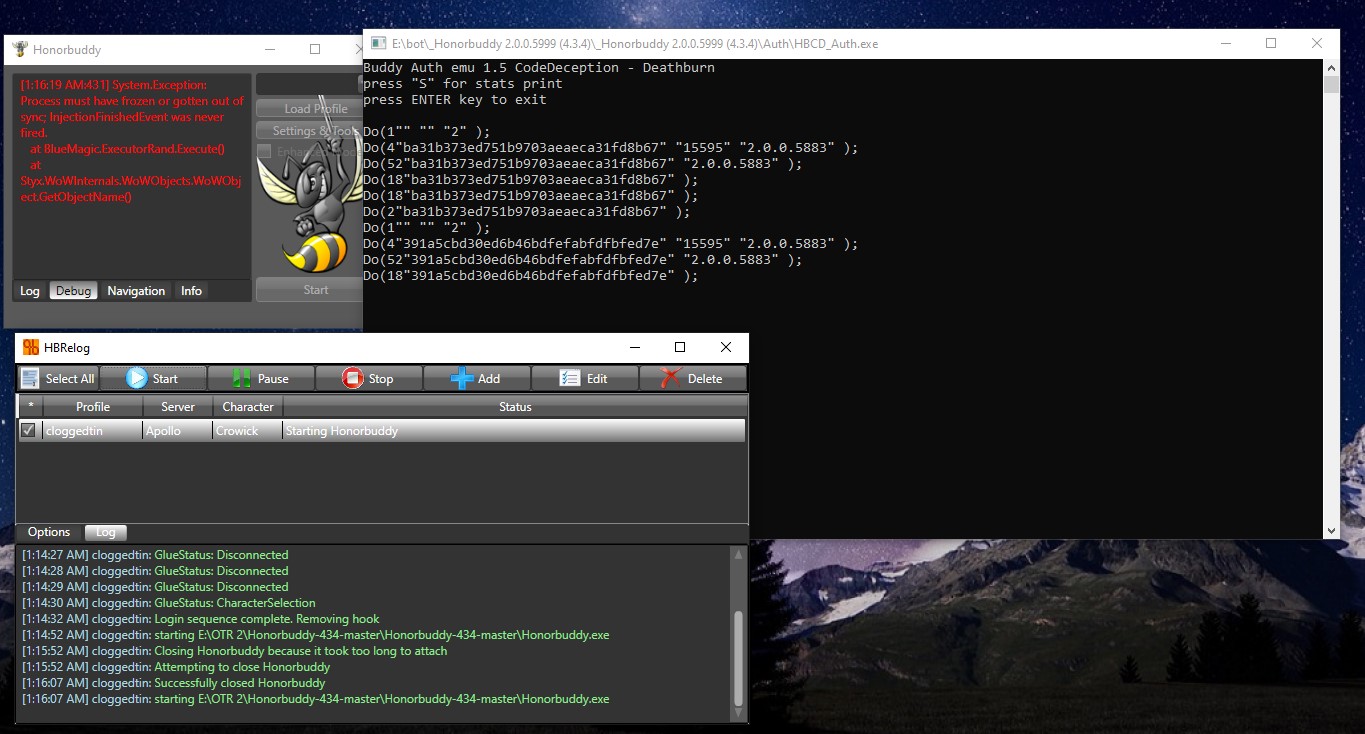Open the Info tab in Honorbuddy
The height and width of the screenshot is (734, 1365).
(x=191, y=291)
